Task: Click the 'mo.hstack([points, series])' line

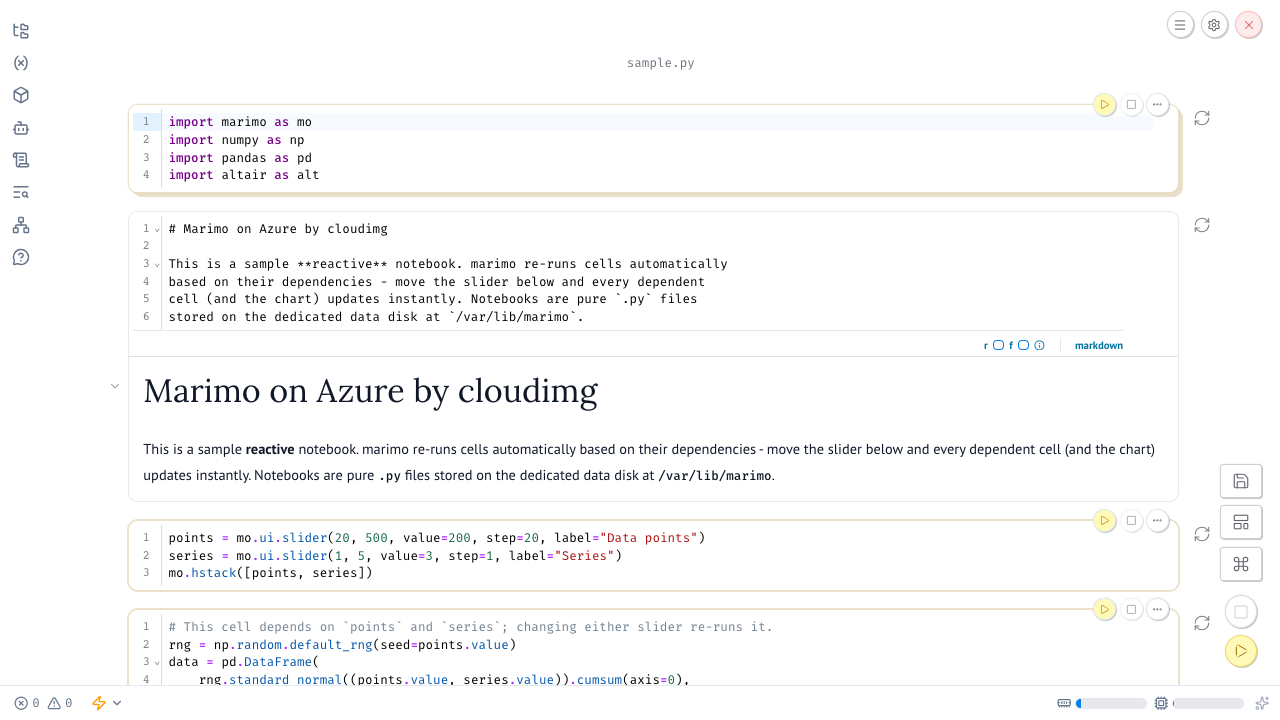Action: pyautogui.click(x=270, y=573)
